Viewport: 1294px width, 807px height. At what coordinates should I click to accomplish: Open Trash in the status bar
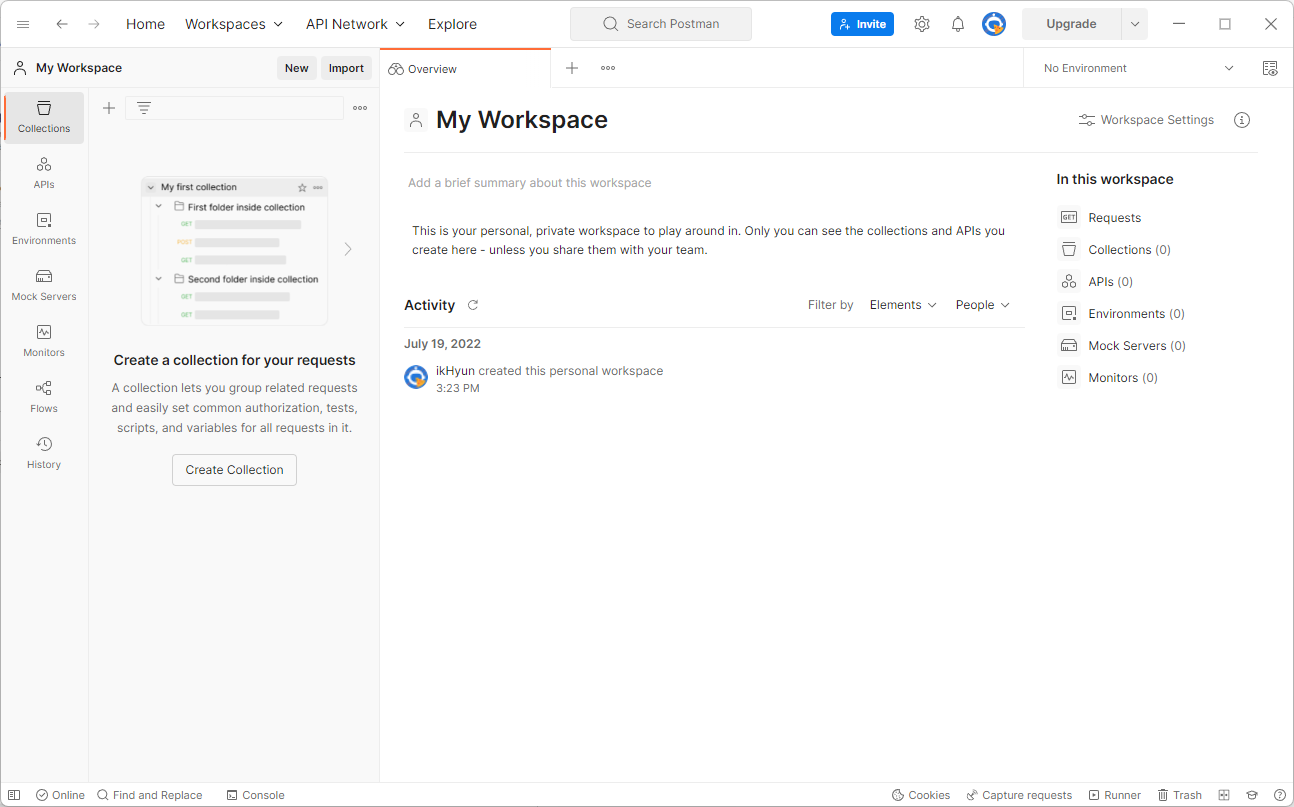[x=1179, y=795]
